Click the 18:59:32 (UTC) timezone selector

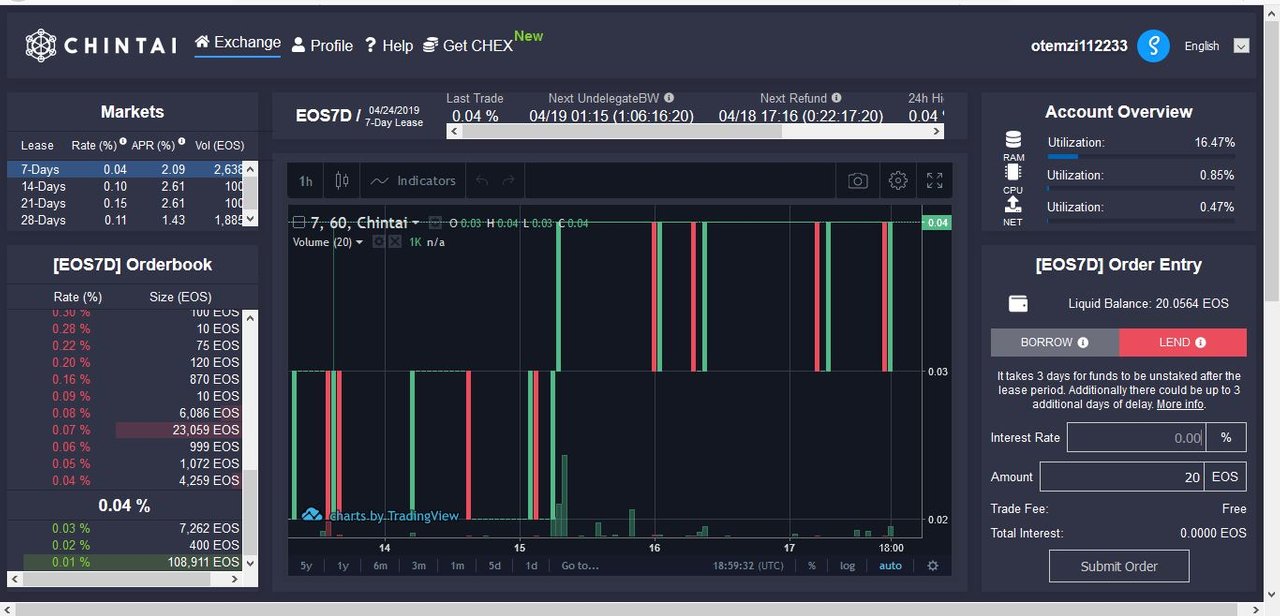click(749, 566)
